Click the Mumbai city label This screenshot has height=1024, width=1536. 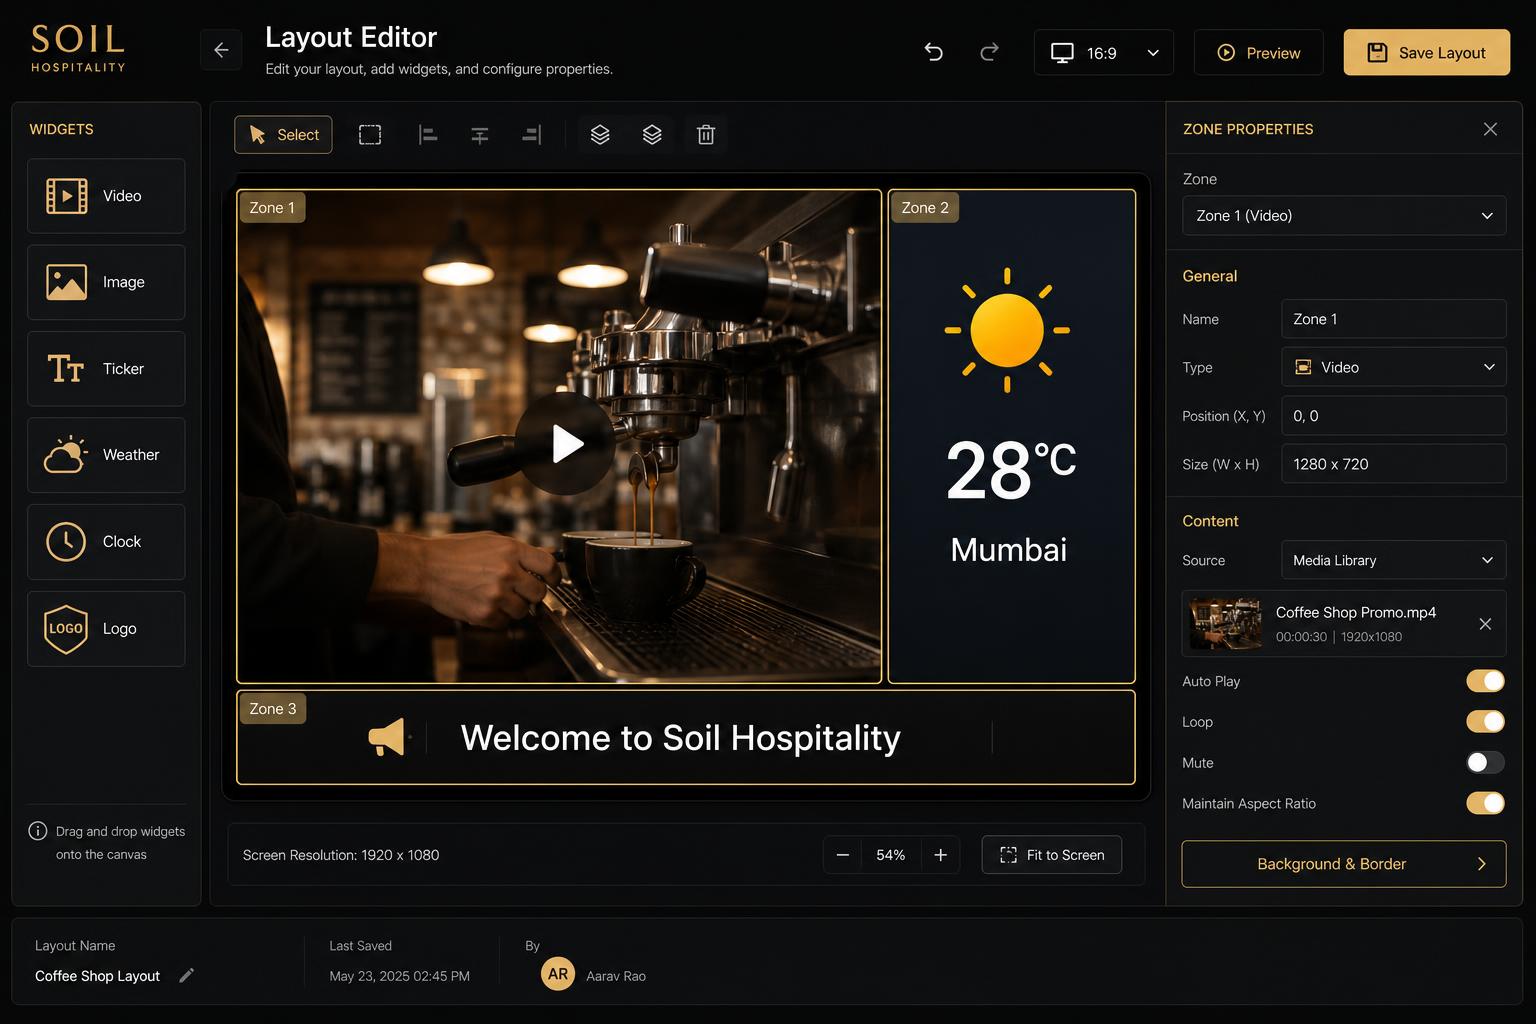point(1008,550)
